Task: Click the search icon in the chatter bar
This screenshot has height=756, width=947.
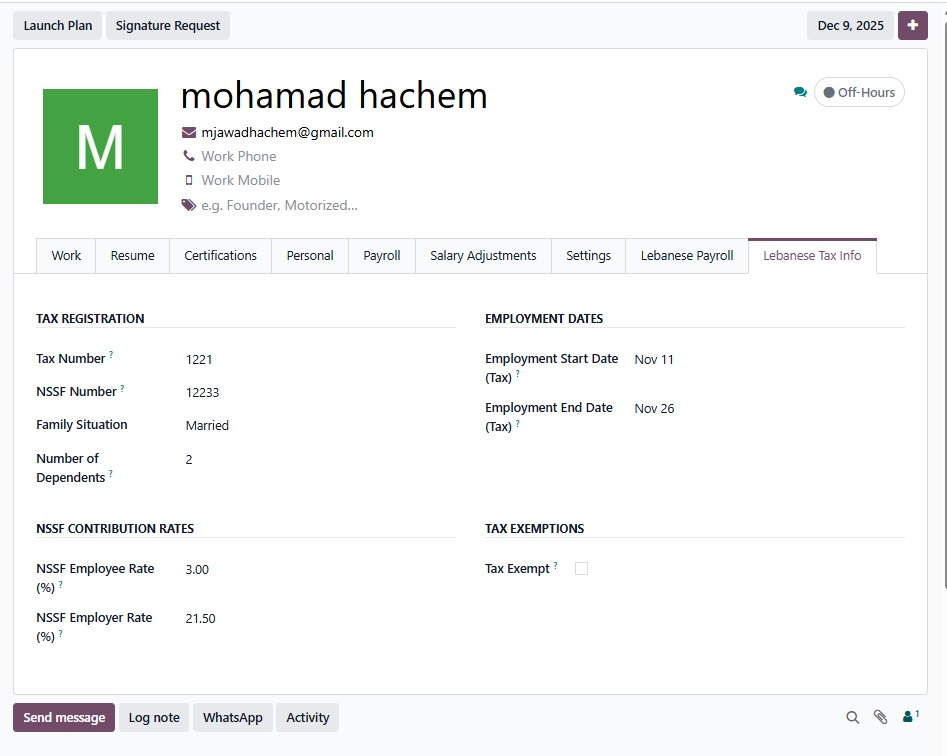Action: [853, 717]
